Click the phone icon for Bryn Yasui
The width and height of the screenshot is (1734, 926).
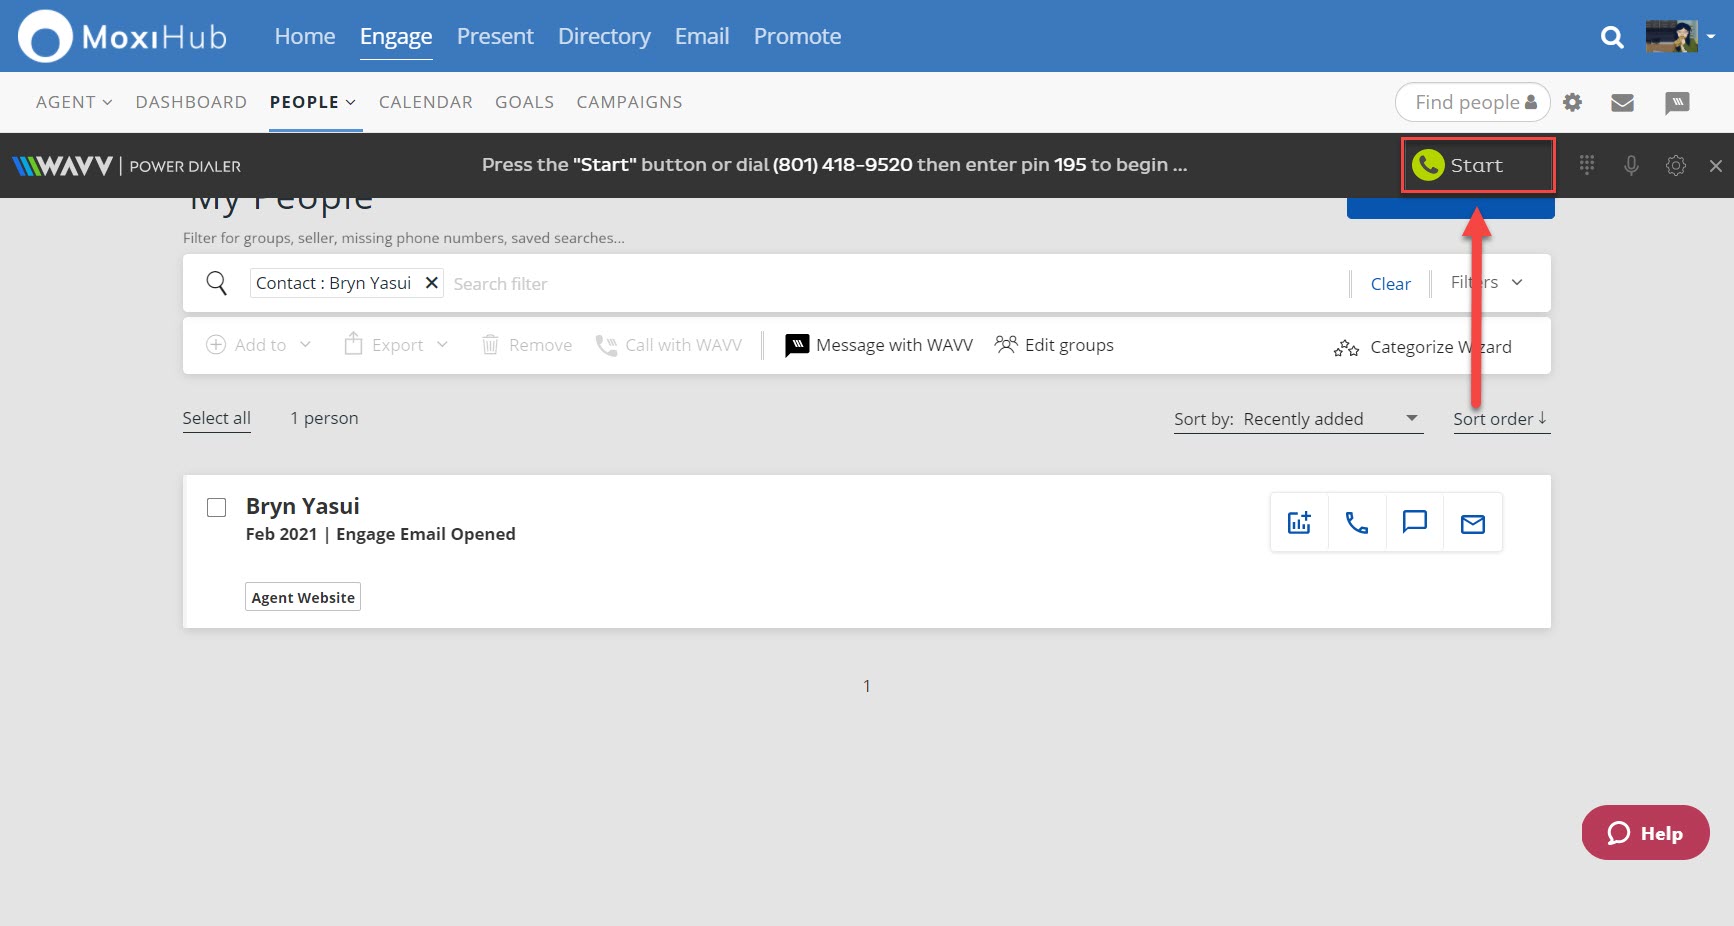[x=1357, y=523]
